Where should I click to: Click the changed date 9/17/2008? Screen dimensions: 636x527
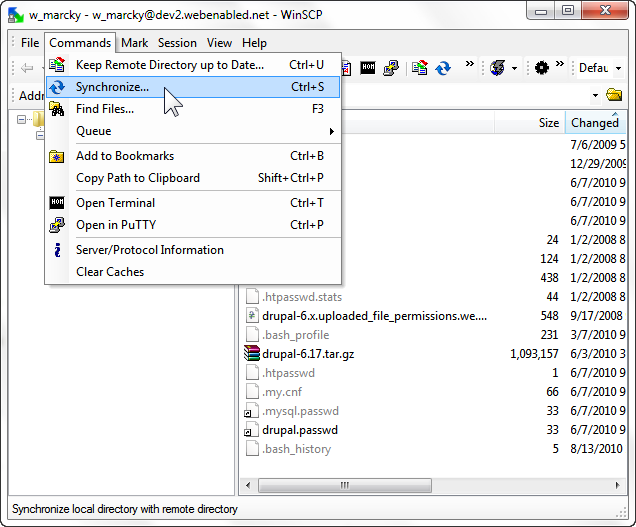tap(596, 316)
